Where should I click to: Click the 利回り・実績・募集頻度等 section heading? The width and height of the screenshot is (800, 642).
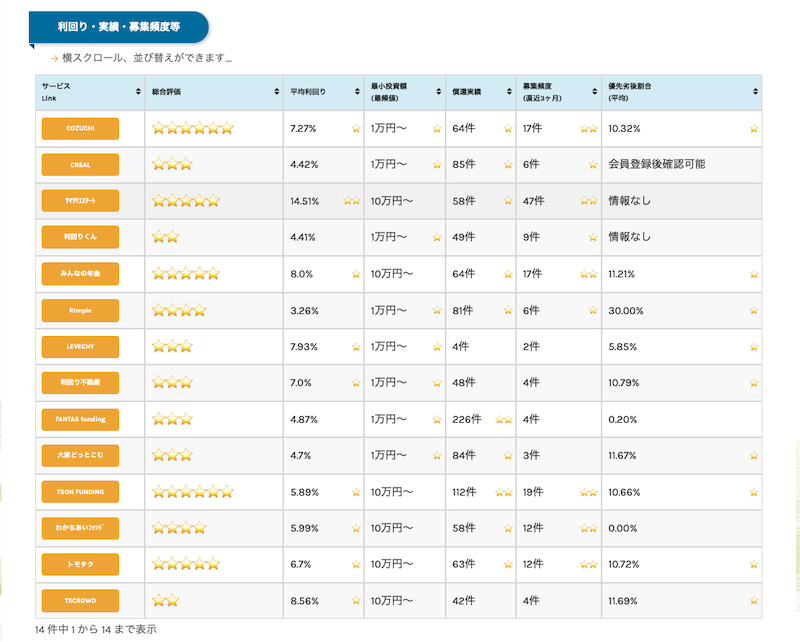tap(118, 27)
